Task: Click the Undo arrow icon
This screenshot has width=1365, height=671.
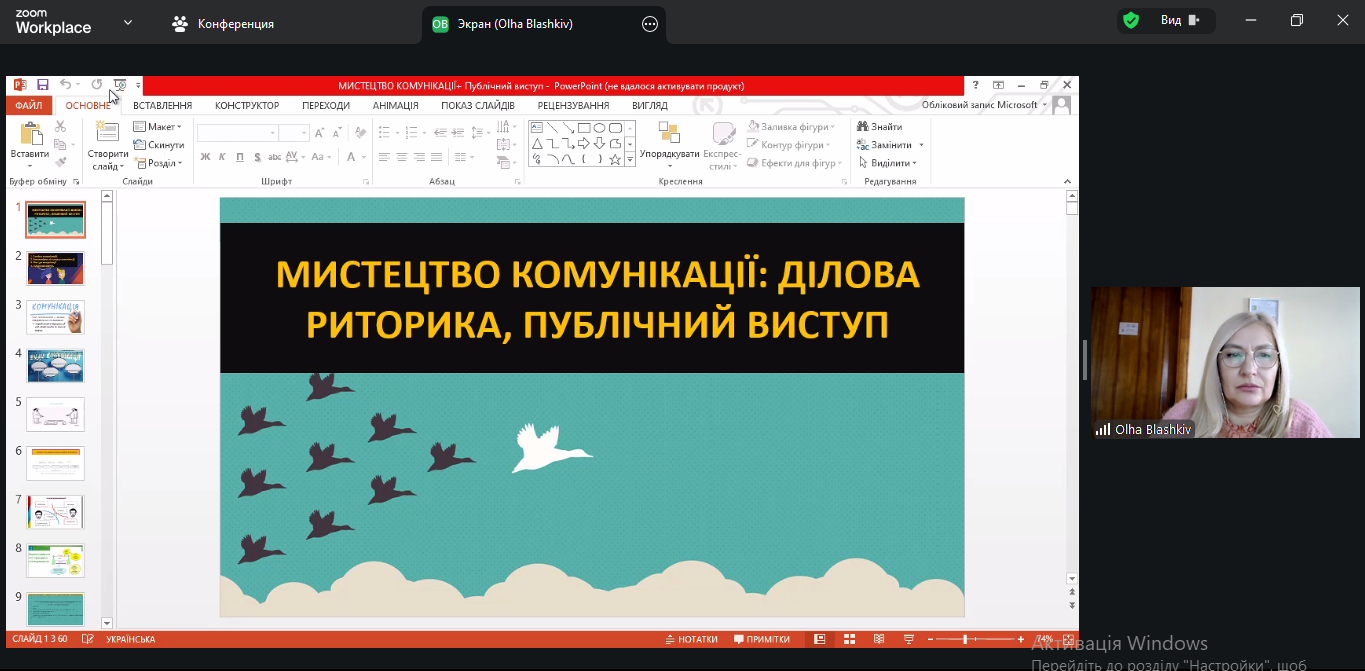Action: pos(65,85)
